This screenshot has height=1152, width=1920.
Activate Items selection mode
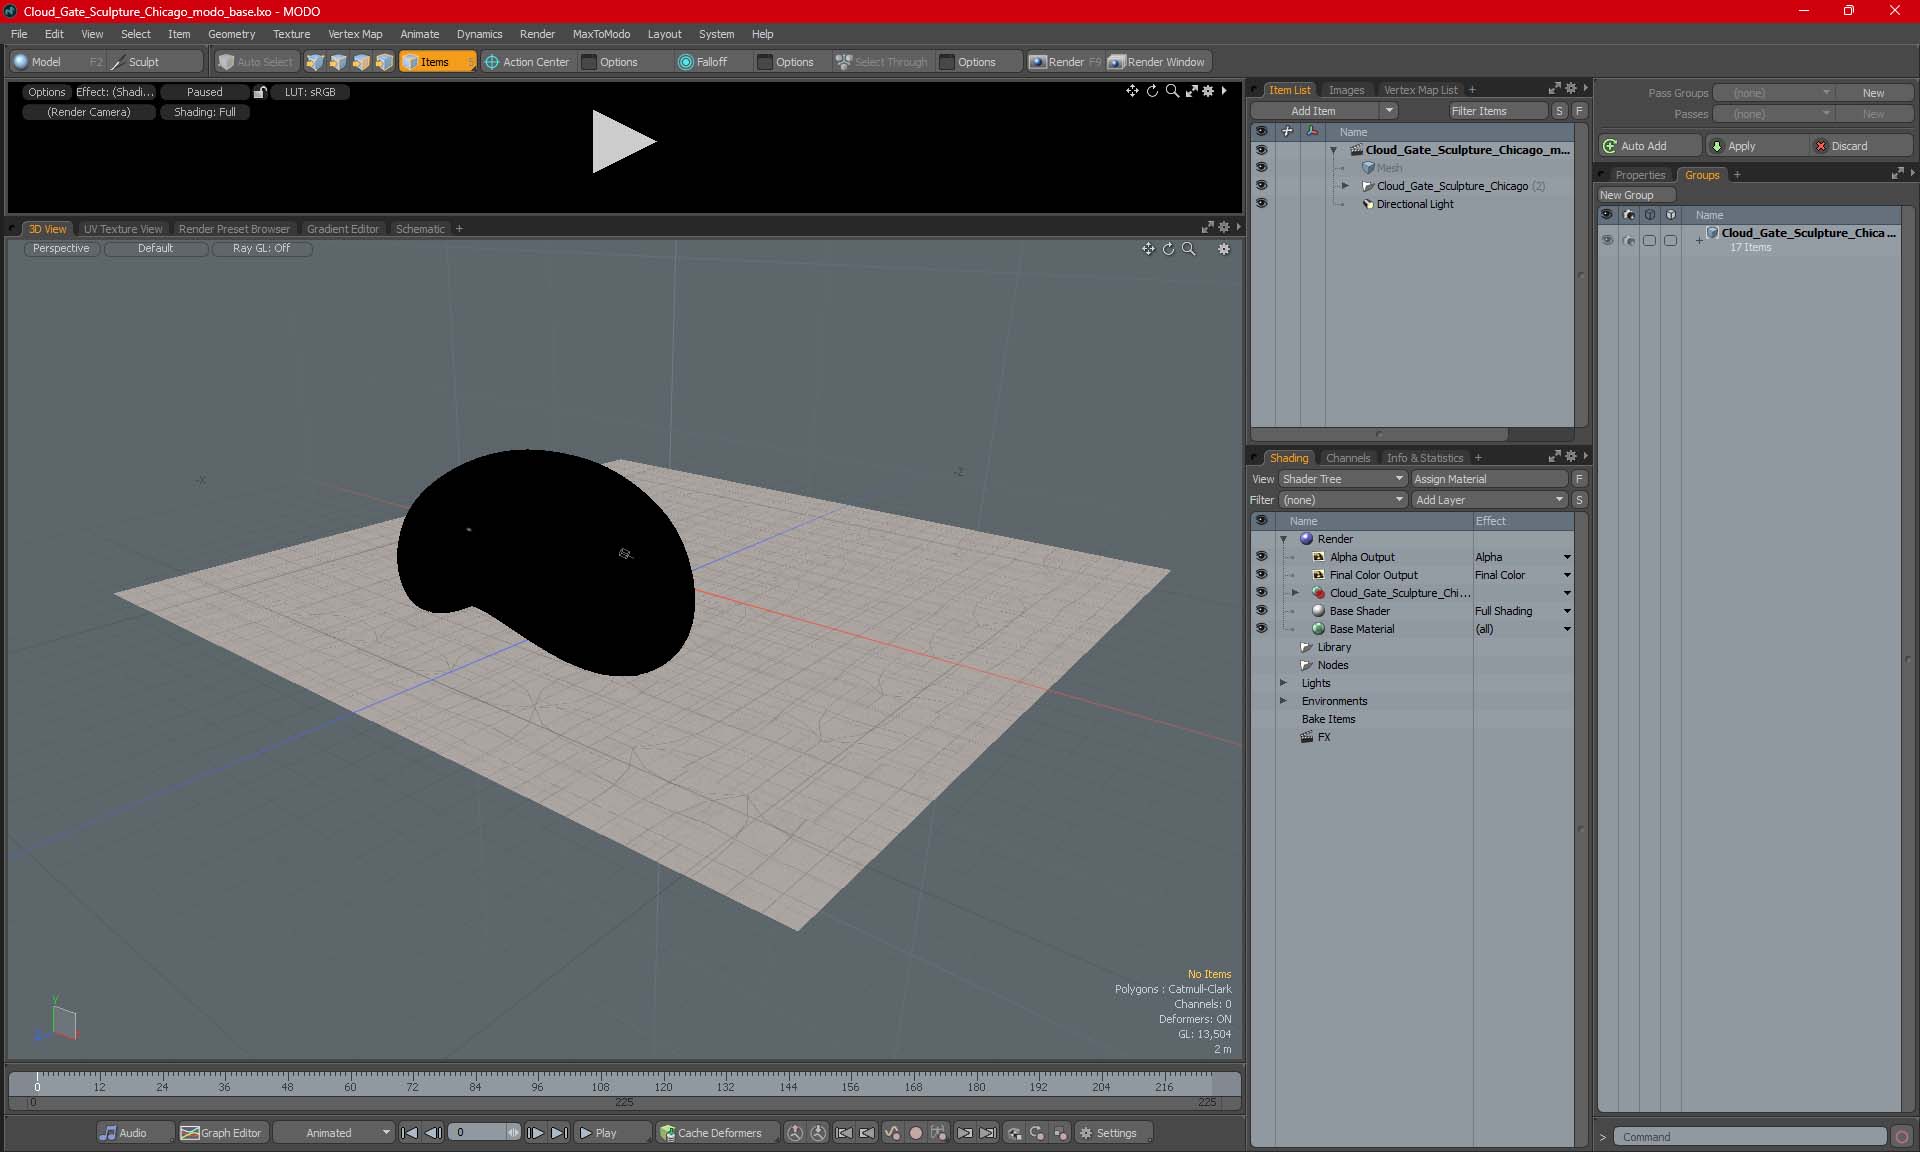[437, 62]
